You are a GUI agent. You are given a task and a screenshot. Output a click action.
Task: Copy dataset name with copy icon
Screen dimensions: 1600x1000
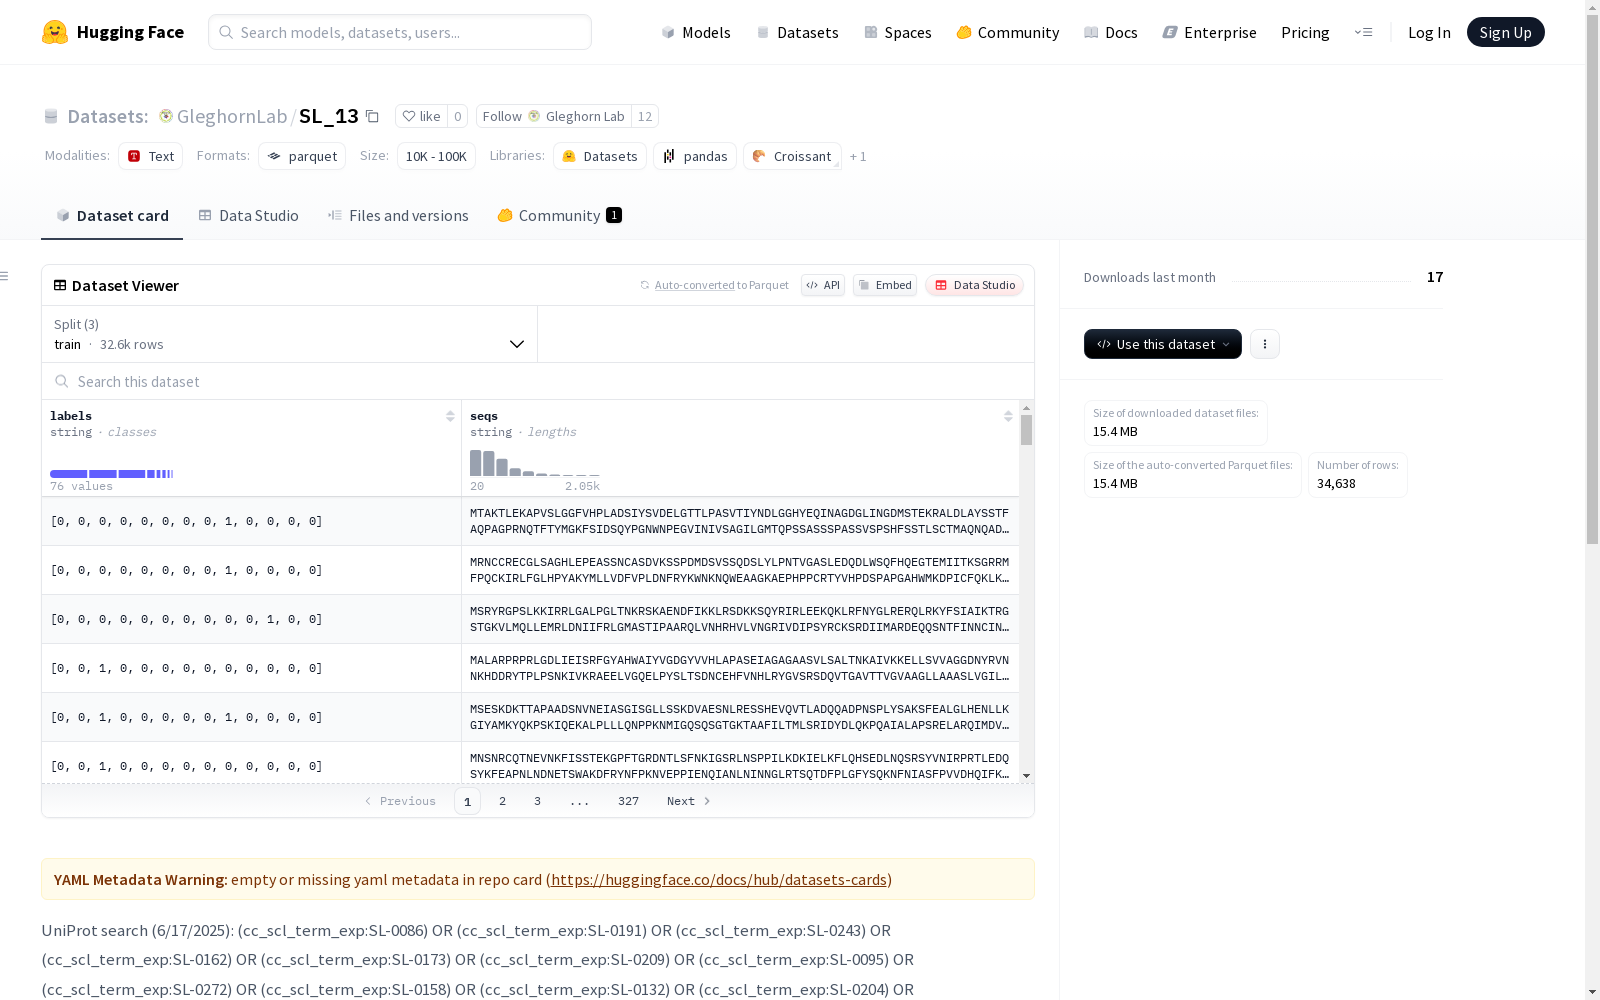[x=372, y=116]
